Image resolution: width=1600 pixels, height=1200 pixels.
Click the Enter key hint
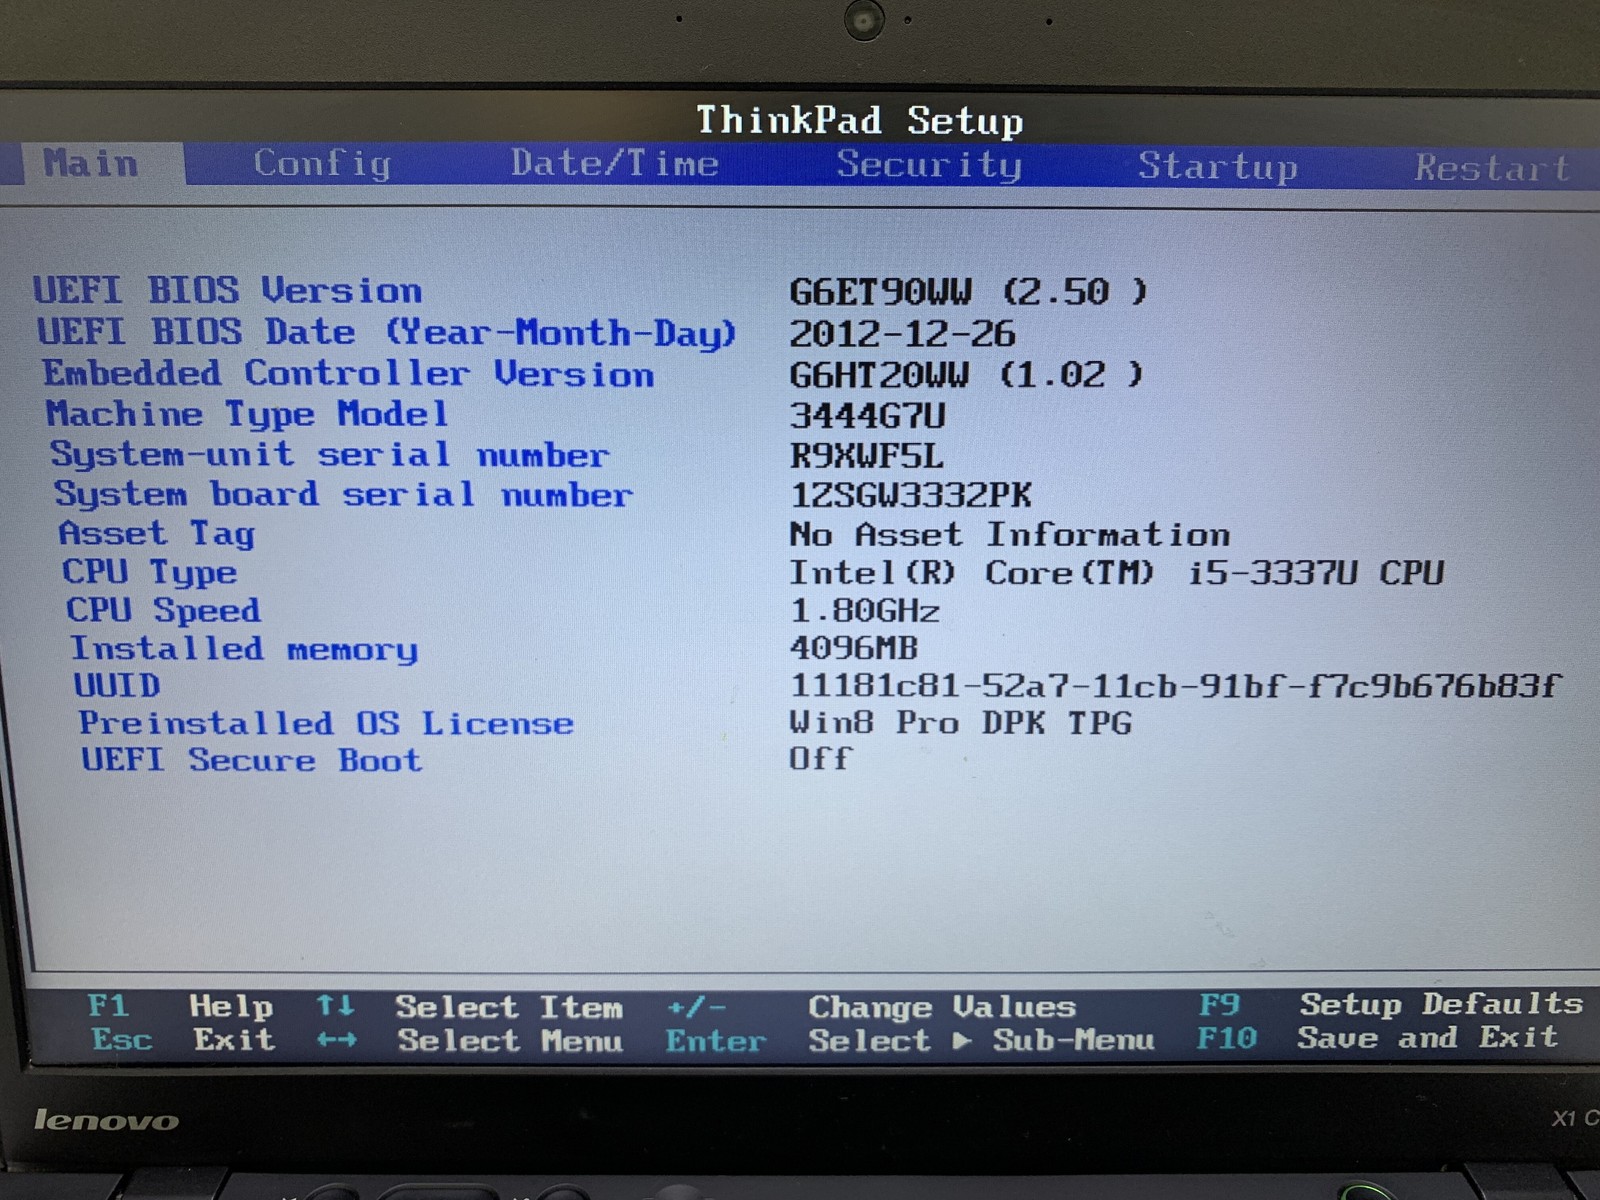pyautogui.click(x=715, y=1041)
